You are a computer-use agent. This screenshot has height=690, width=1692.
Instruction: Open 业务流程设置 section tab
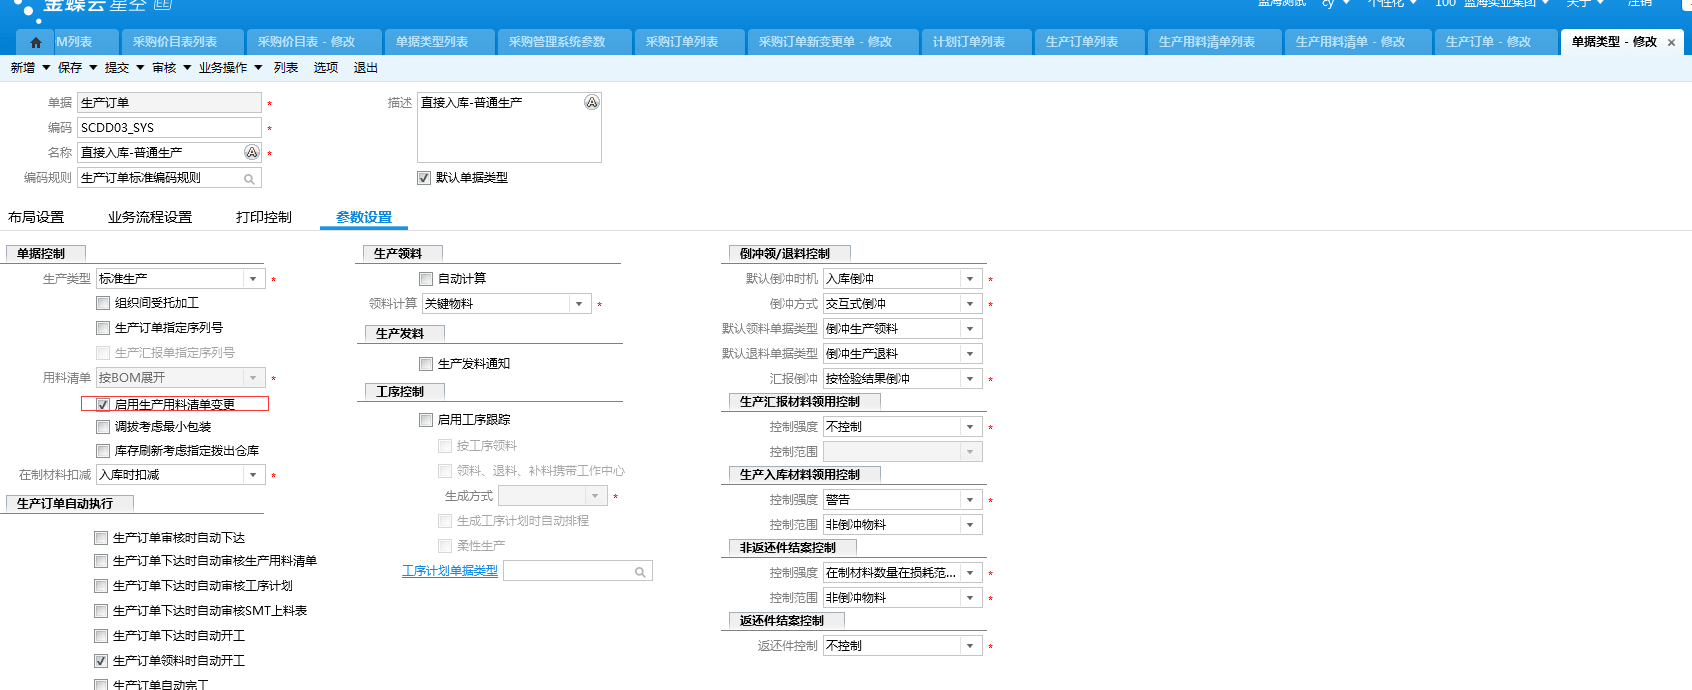(150, 217)
